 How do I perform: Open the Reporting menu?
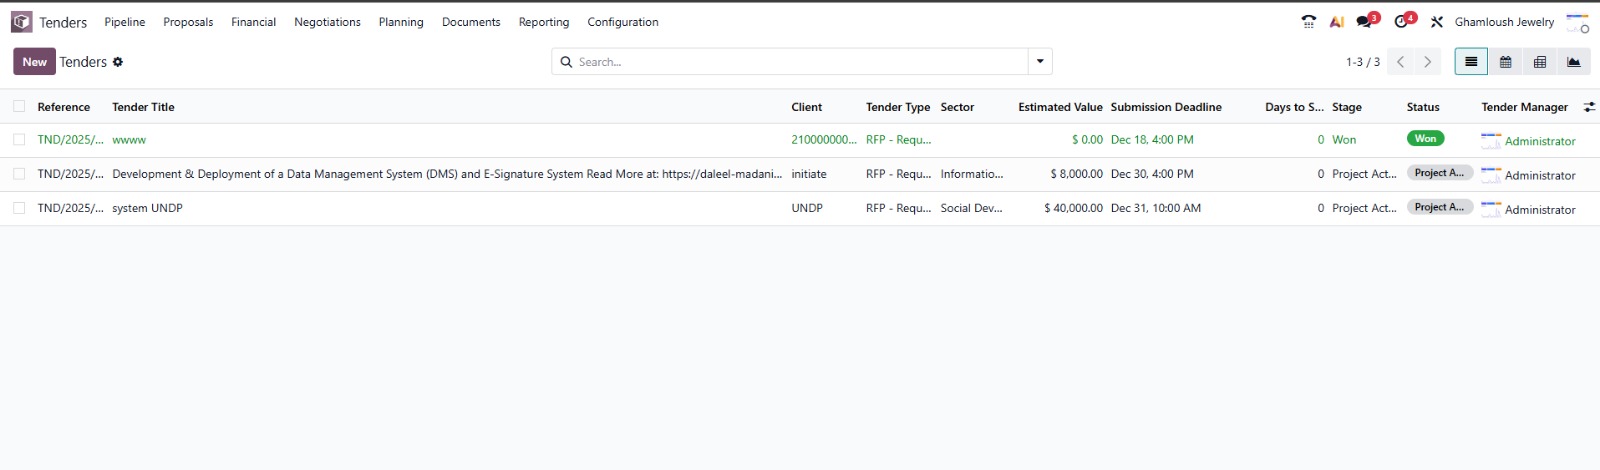[543, 22]
